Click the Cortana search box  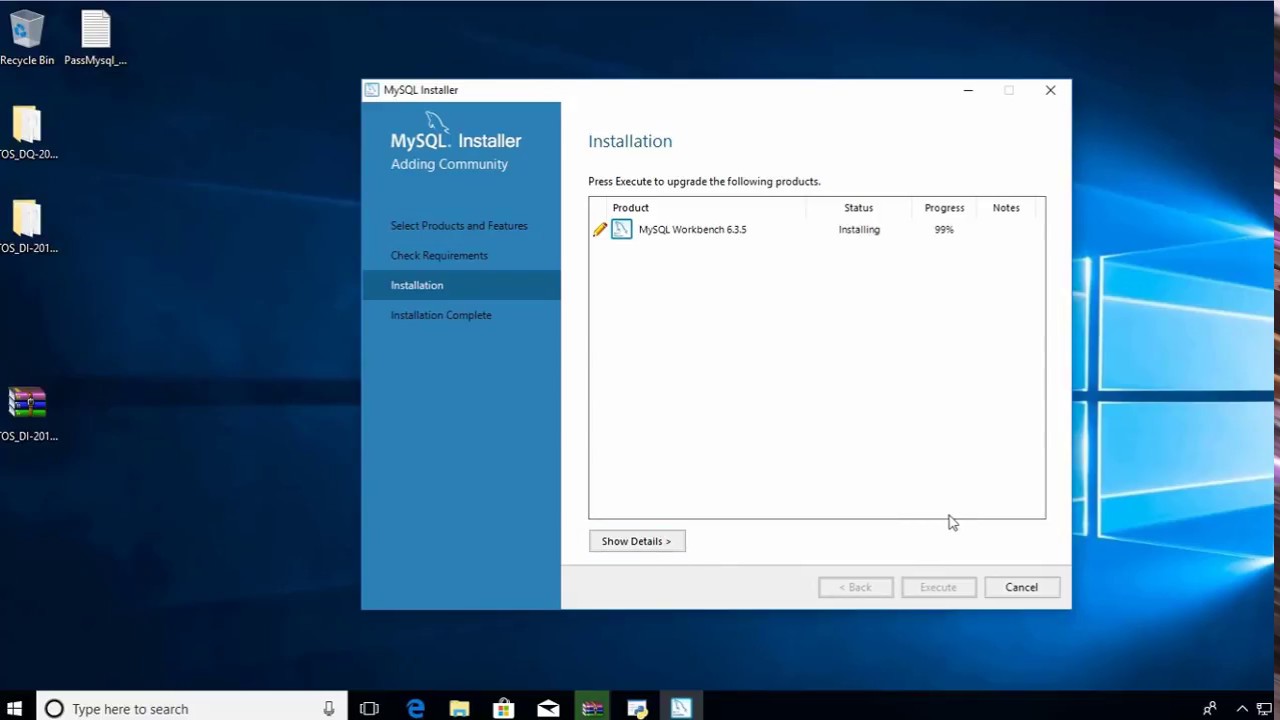tap(192, 709)
